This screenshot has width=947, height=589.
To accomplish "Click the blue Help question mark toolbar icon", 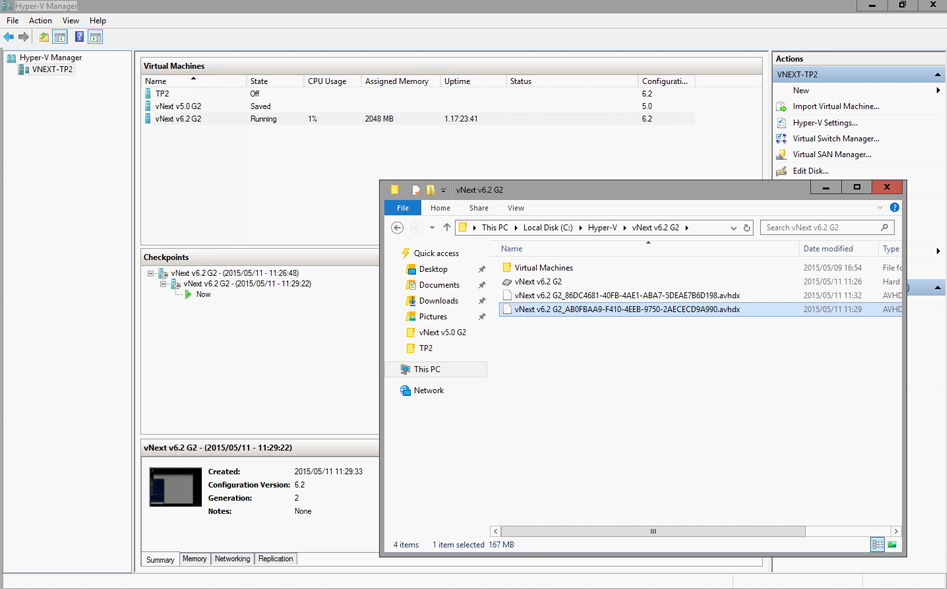I will tap(79, 37).
